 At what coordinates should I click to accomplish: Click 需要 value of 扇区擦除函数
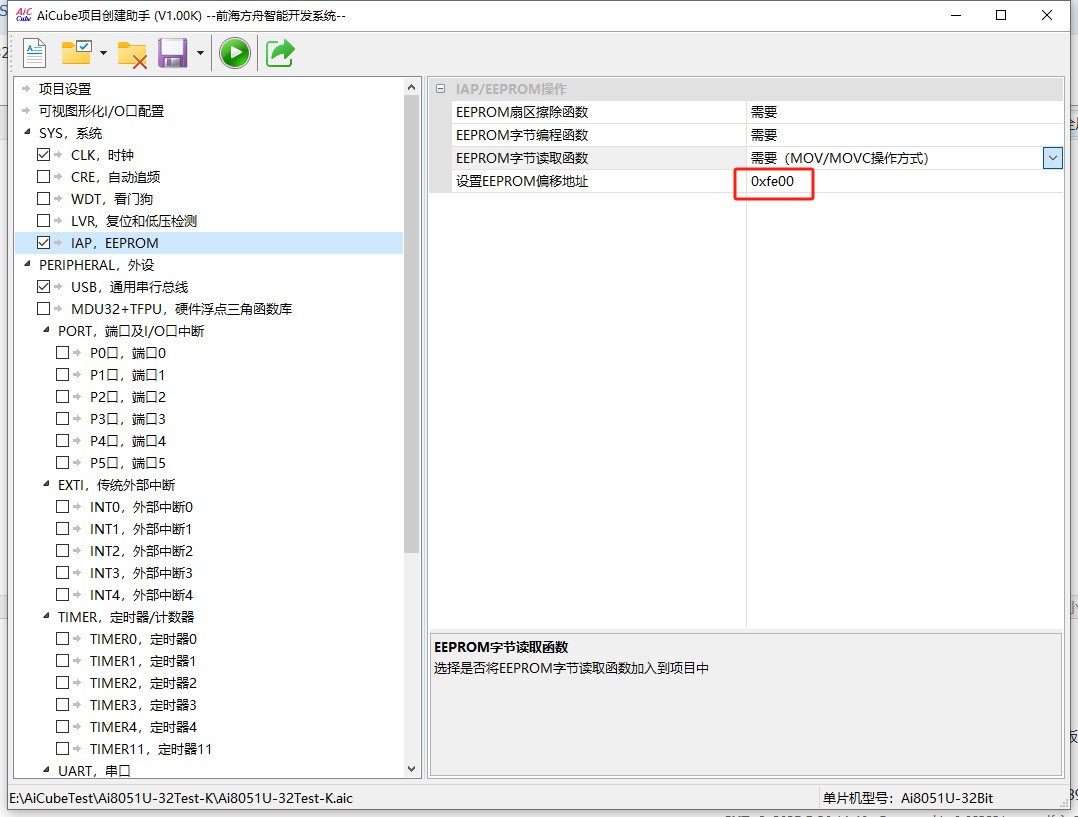coord(764,112)
